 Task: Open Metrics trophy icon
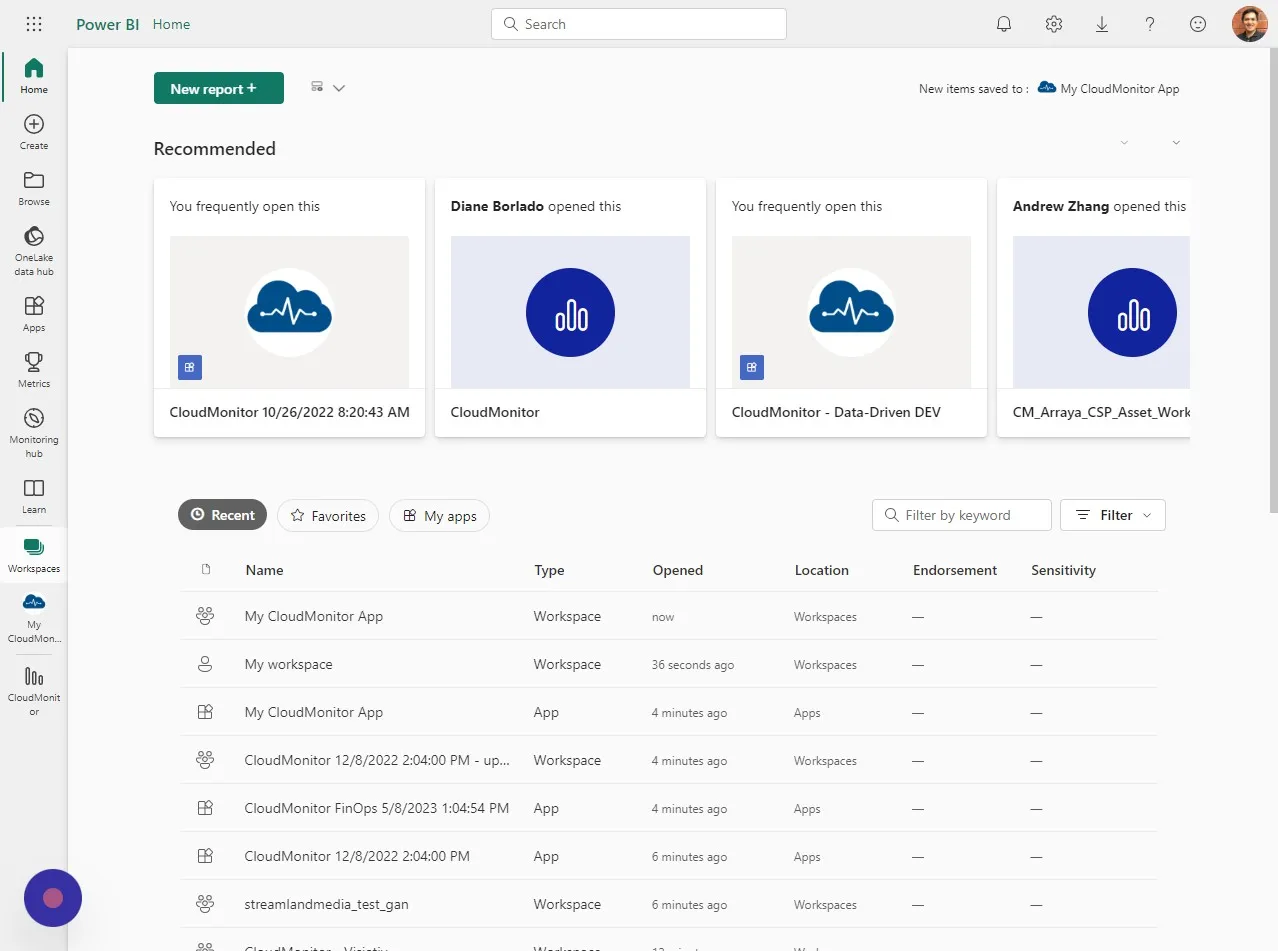pyautogui.click(x=34, y=361)
